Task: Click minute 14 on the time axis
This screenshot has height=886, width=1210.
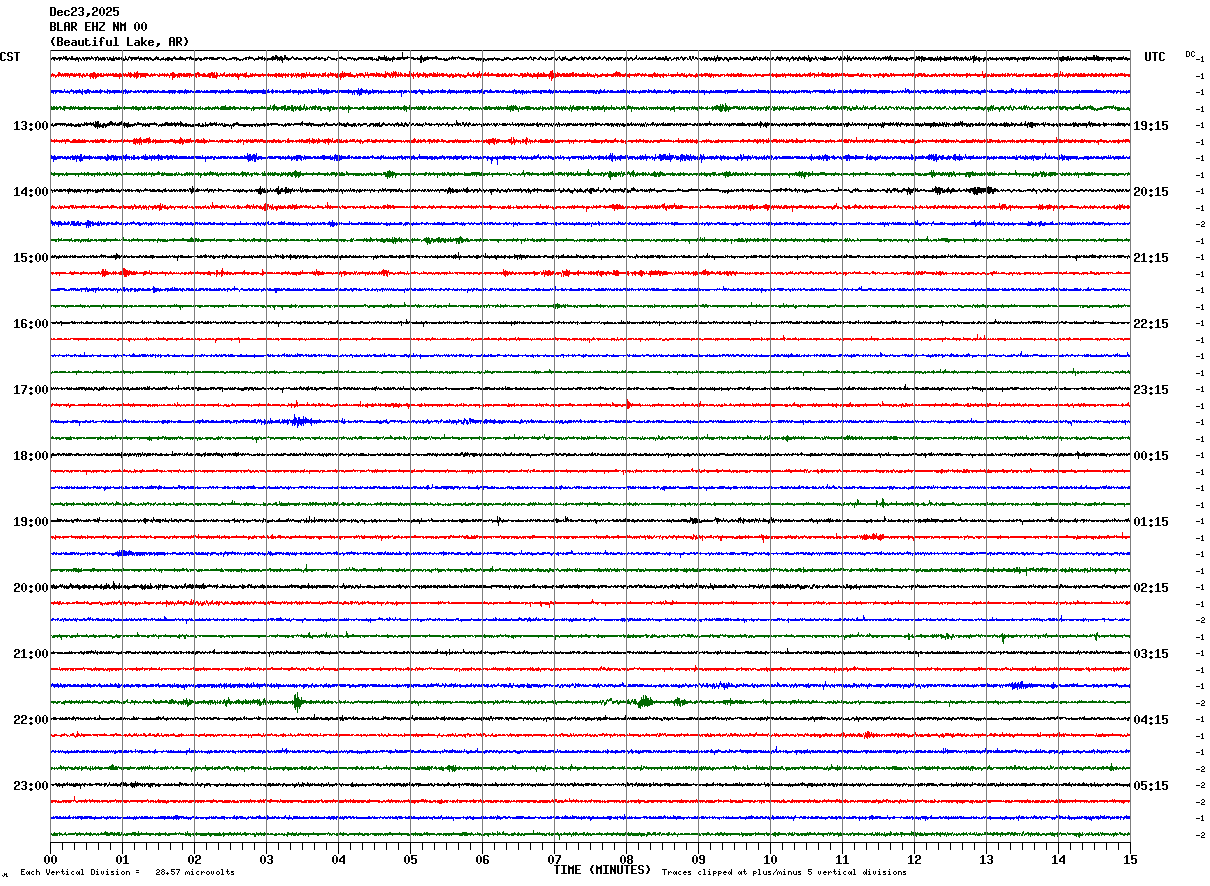Action: pyautogui.click(x=1058, y=859)
